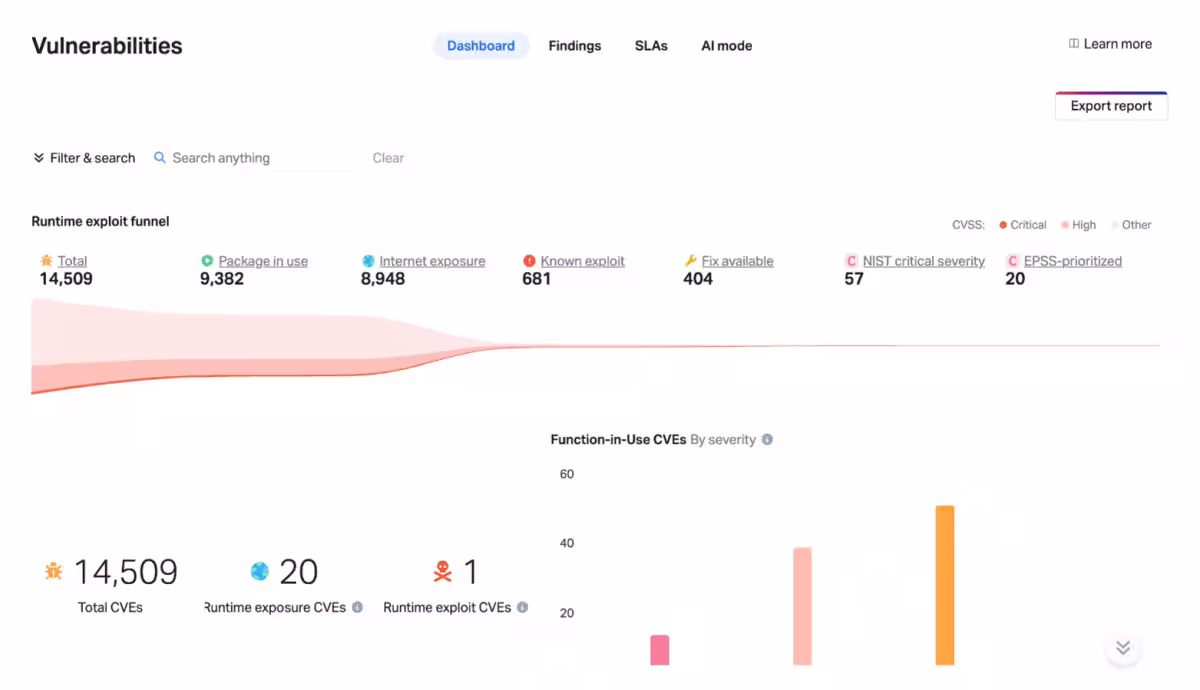1200x690 pixels.
Task: Toggle the High CVSS legend item
Action: tap(1079, 225)
